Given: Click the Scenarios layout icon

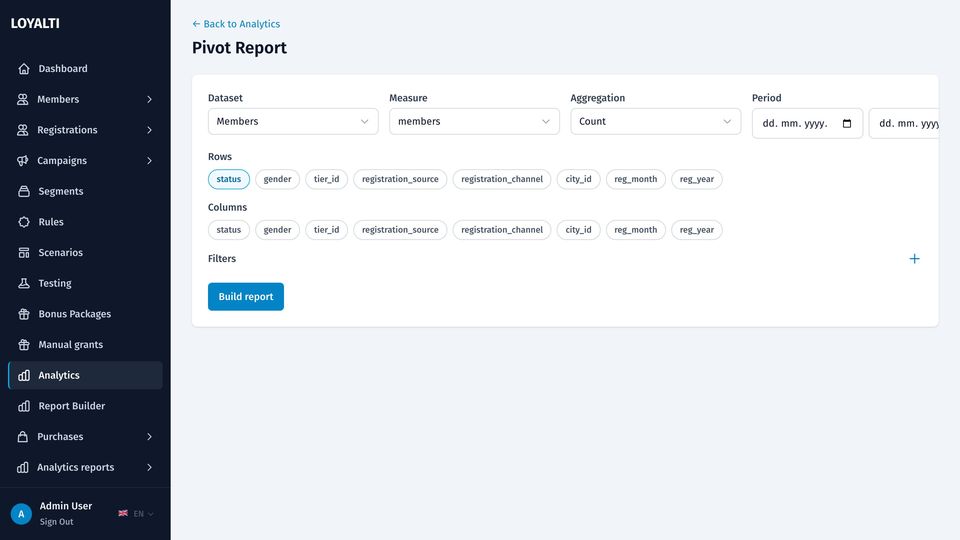Looking at the screenshot, I should (x=24, y=252).
